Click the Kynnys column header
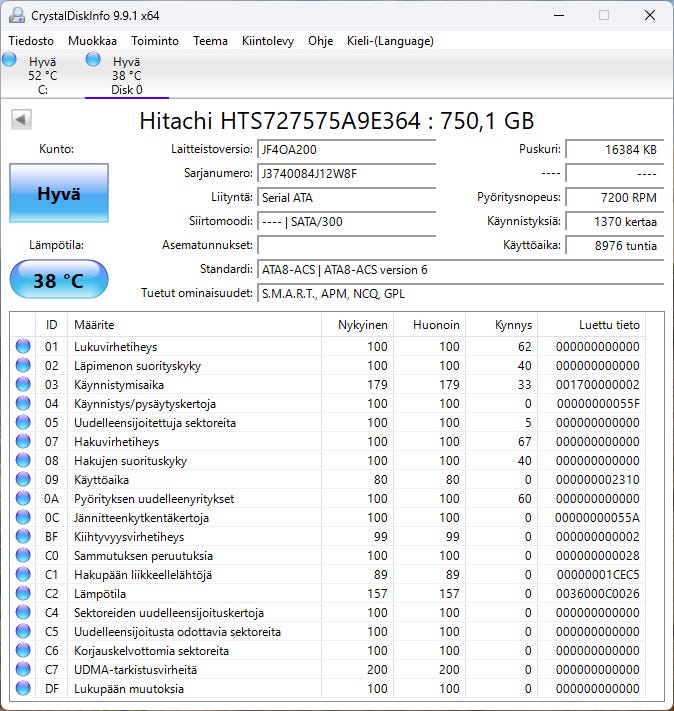 (502, 325)
